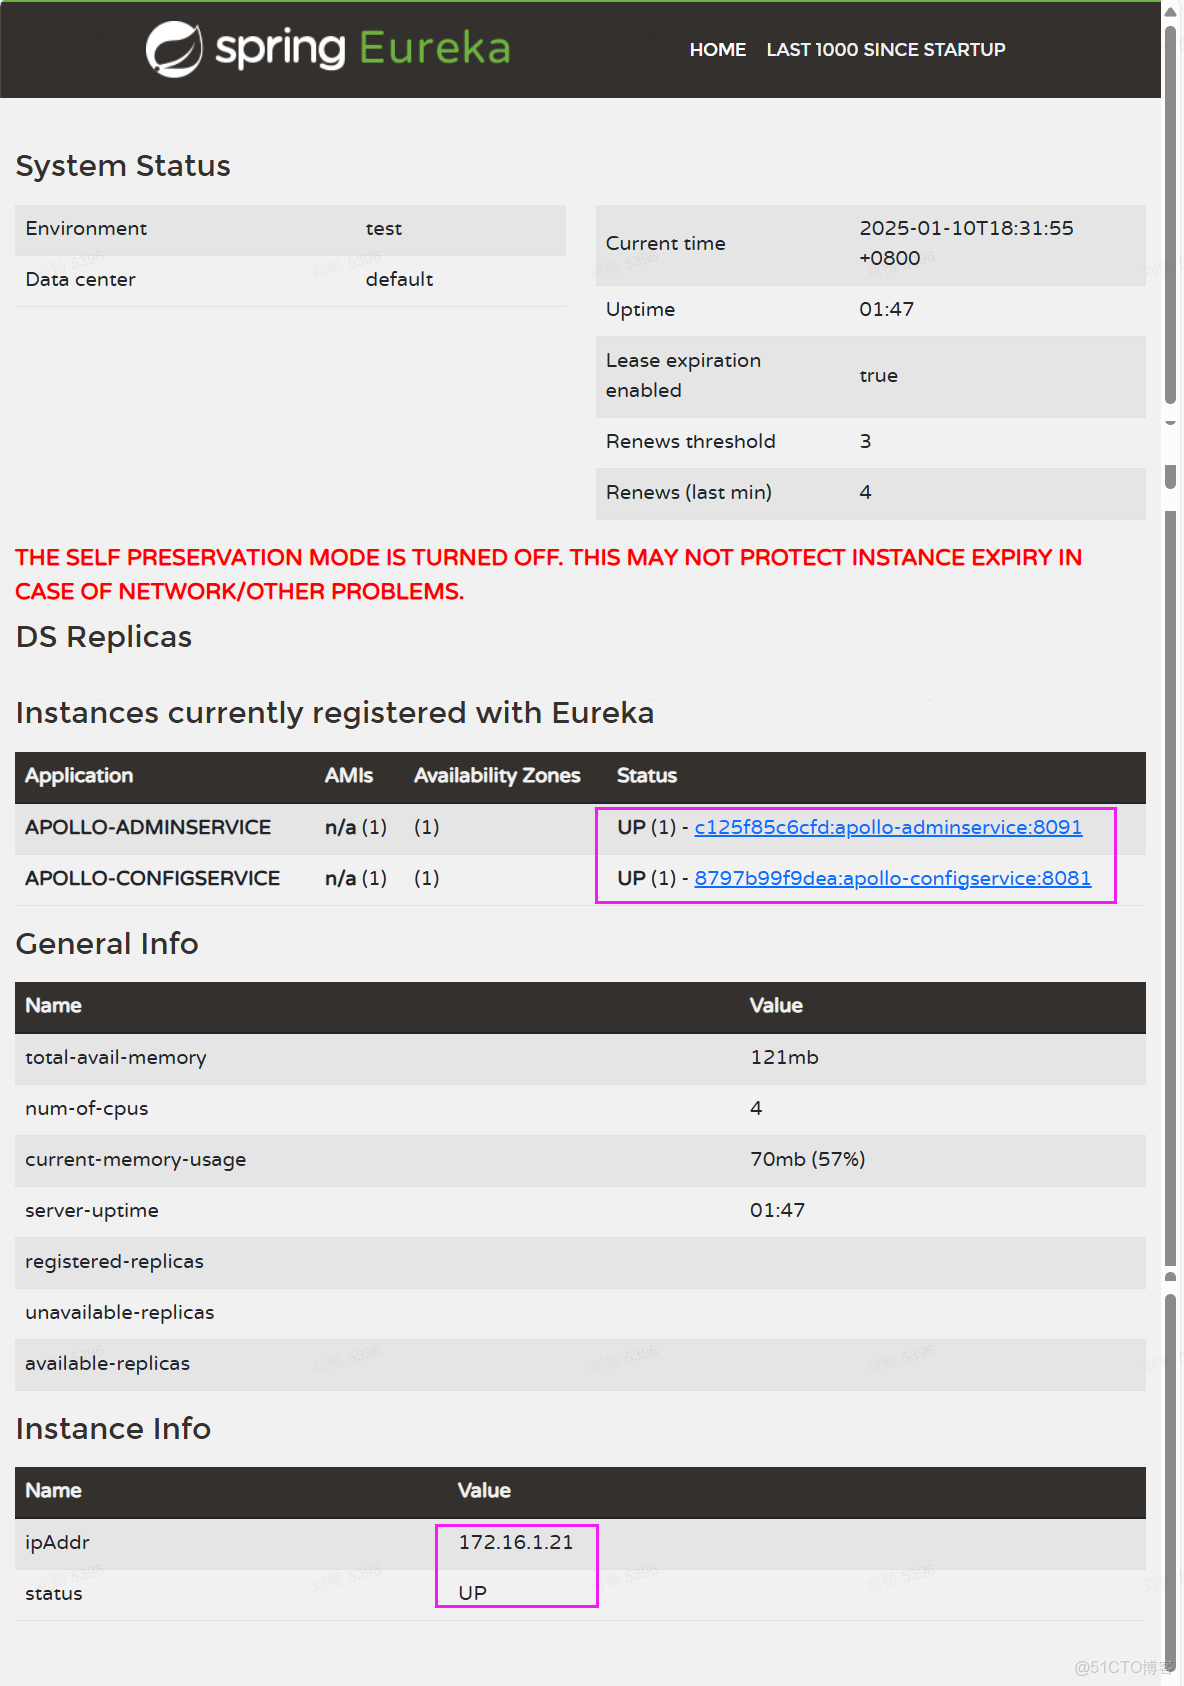Click the Availability Zones column header

497,776
